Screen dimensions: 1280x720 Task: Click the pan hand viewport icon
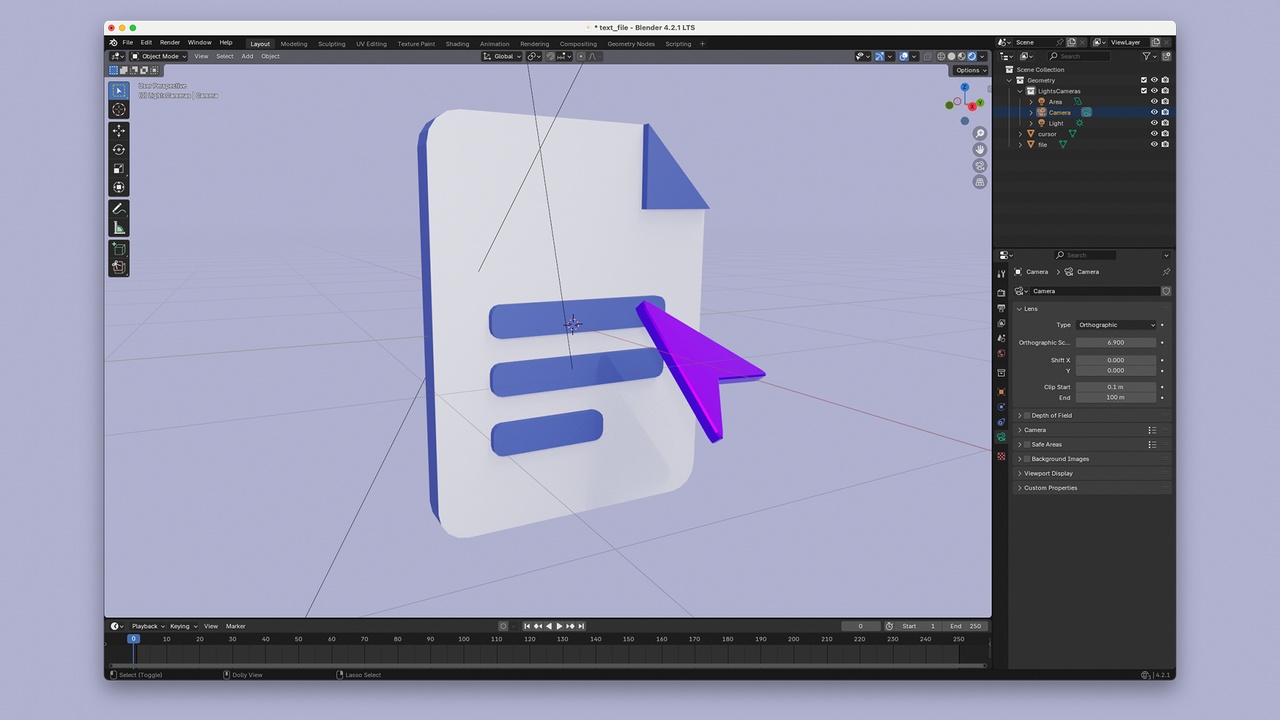980,150
